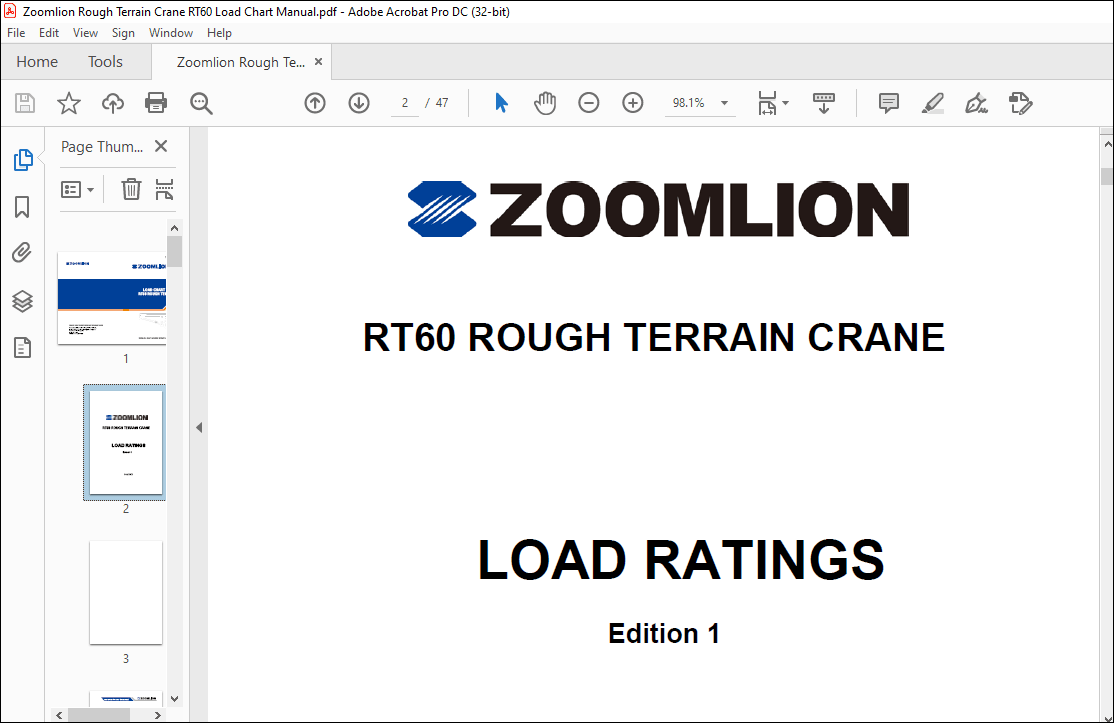The image size is (1114, 723).
Task: Select the Hand tool in the toolbar
Action: (x=545, y=102)
